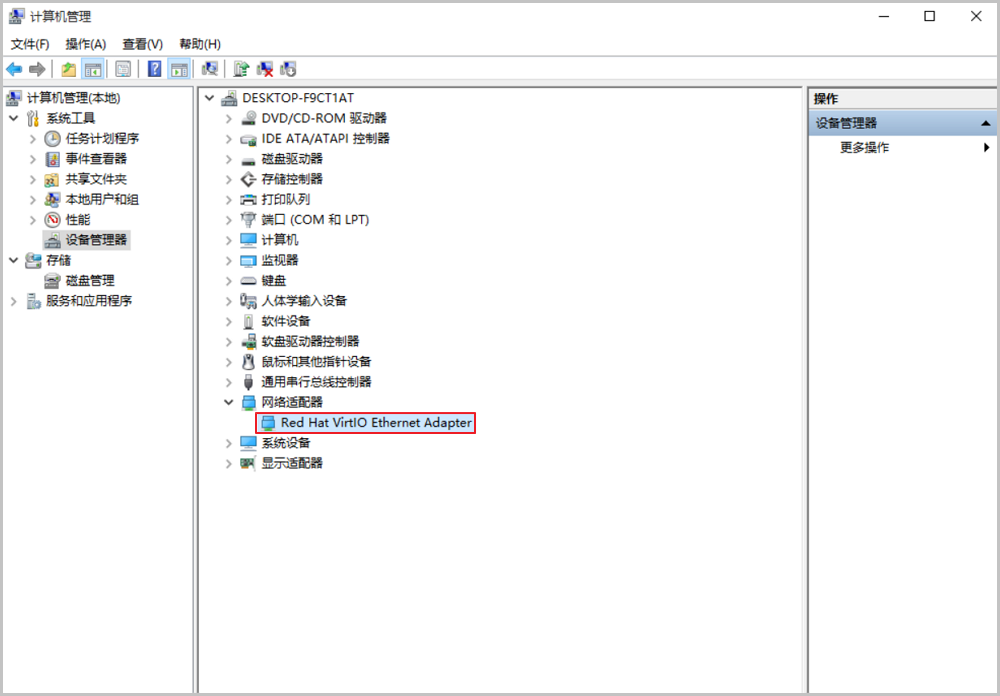1000x696 pixels.
Task: Click the disable device down-arrow icon
Action: click(x=288, y=69)
